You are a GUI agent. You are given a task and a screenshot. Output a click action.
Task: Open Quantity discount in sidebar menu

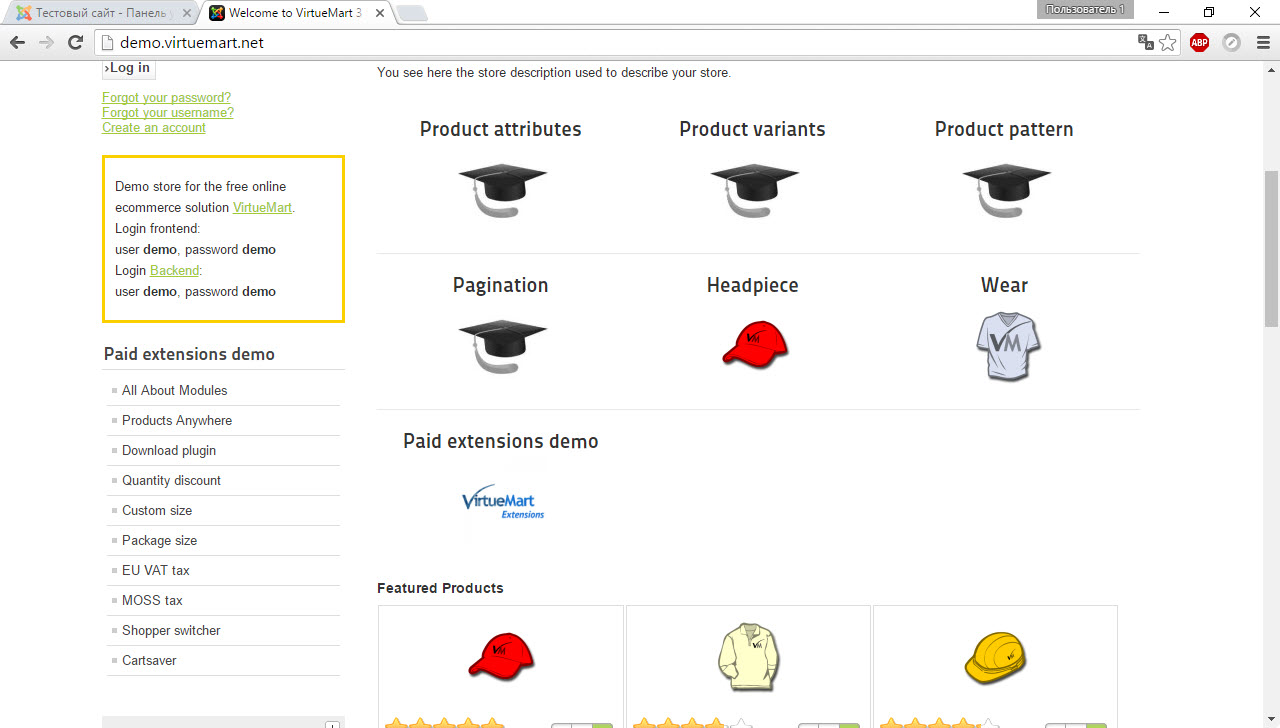(171, 480)
